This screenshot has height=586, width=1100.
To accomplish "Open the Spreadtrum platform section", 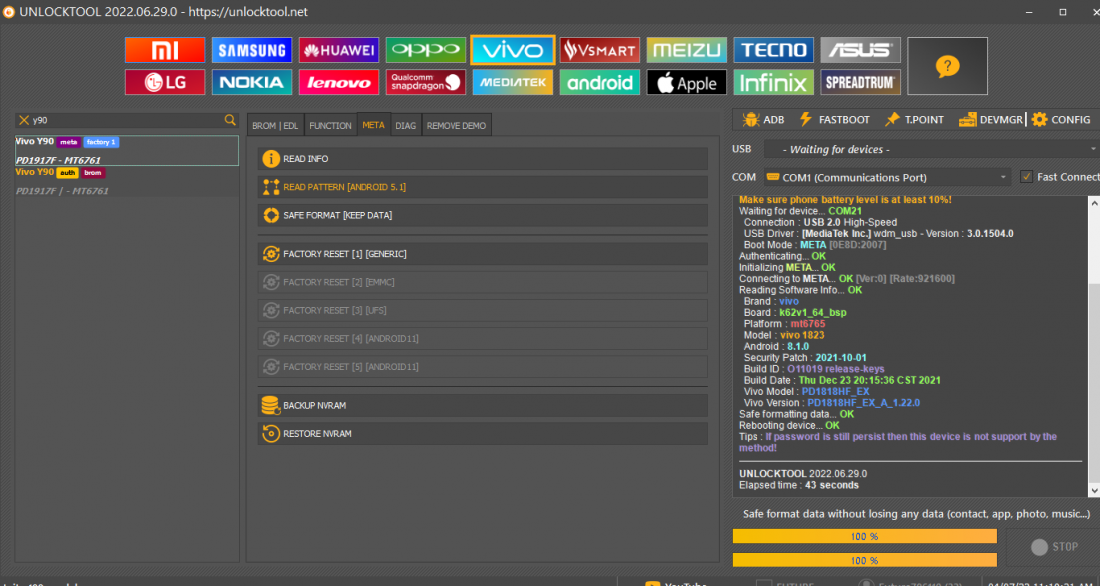I will pos(861,82).
